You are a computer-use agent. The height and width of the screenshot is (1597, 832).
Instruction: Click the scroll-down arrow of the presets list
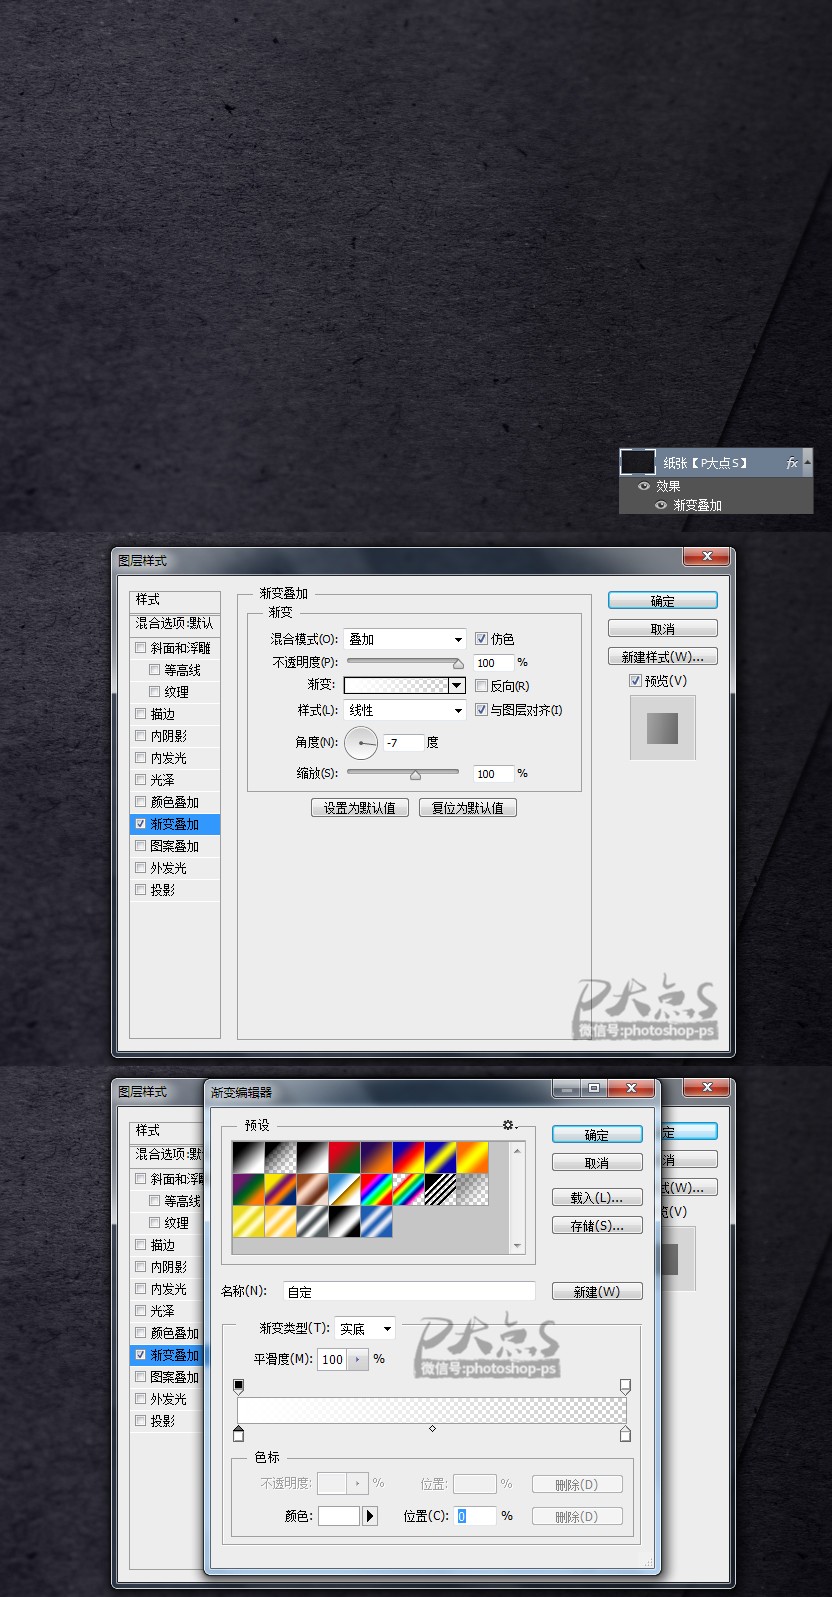tap(517, 1246)
